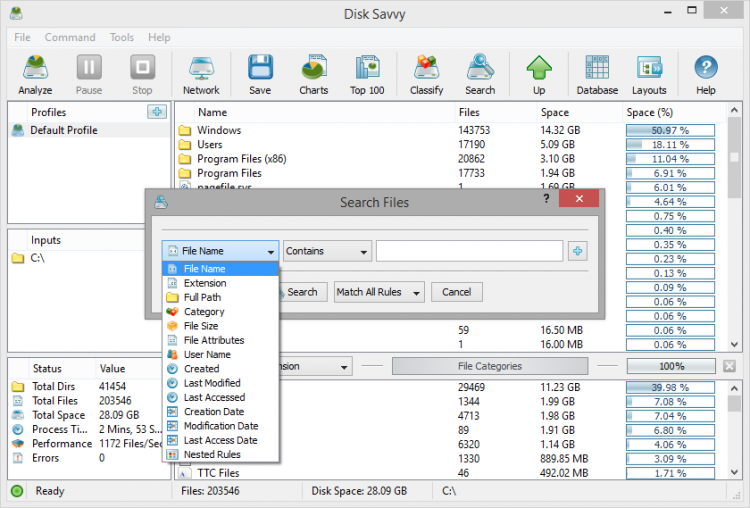Sort by the Files column header

coord(495,112)
